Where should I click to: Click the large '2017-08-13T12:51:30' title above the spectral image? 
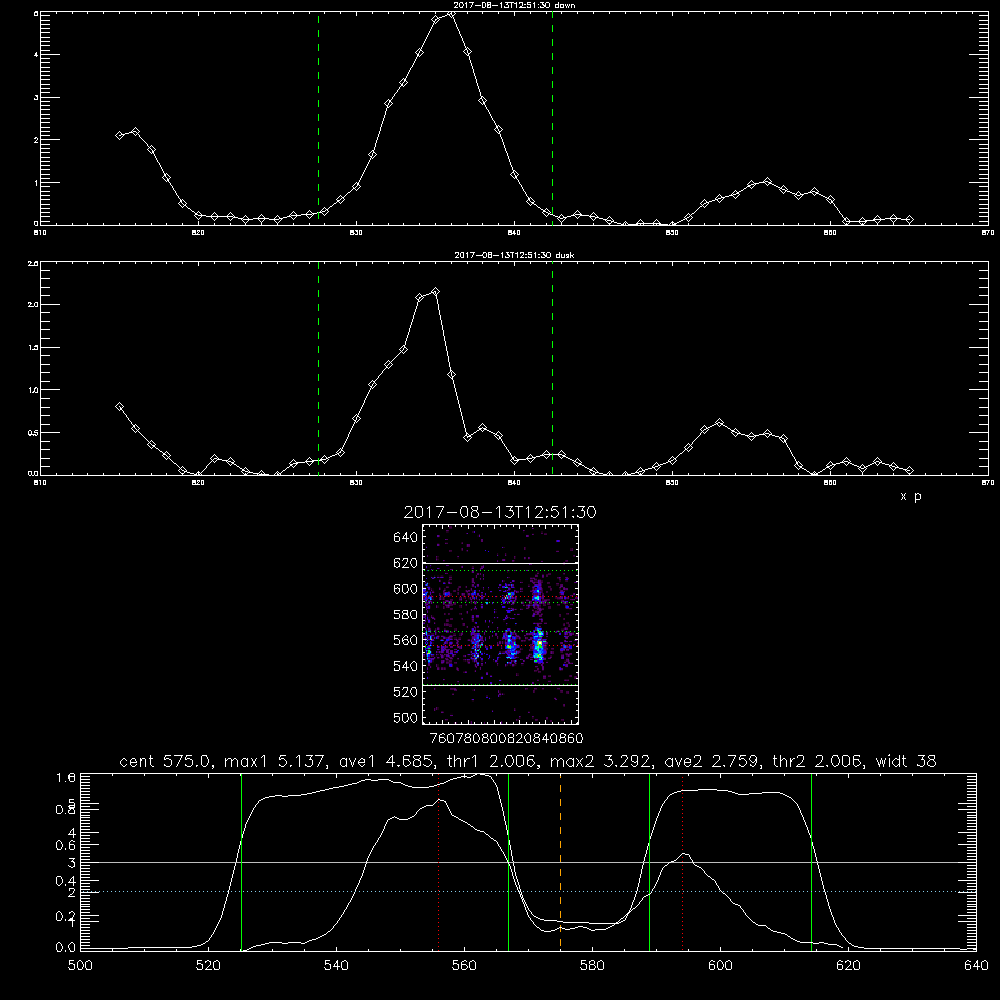[500, 512]
